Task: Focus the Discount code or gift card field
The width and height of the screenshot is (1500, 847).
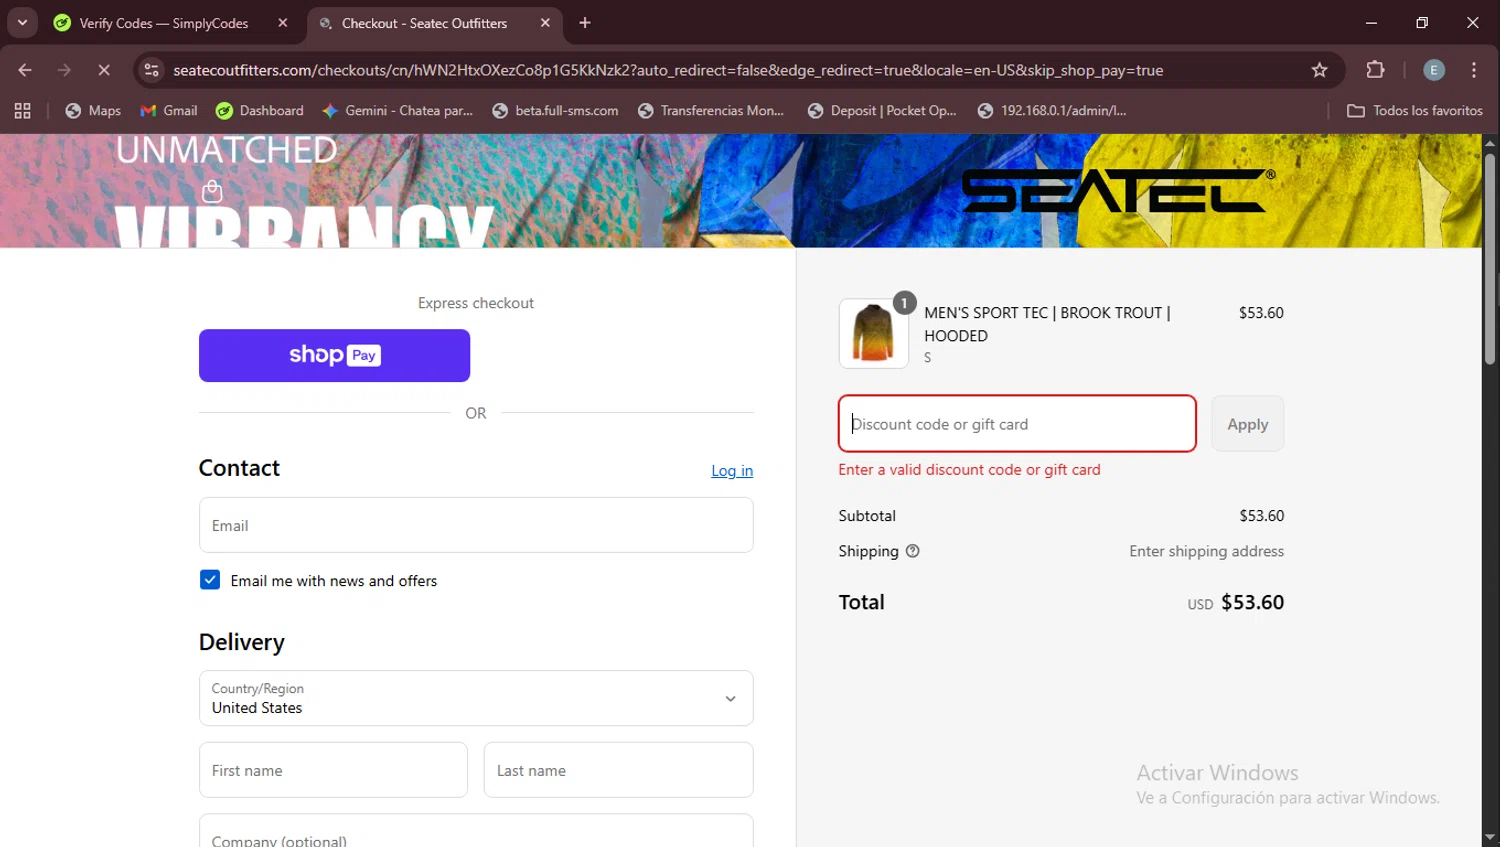Action: [1017, 424]
